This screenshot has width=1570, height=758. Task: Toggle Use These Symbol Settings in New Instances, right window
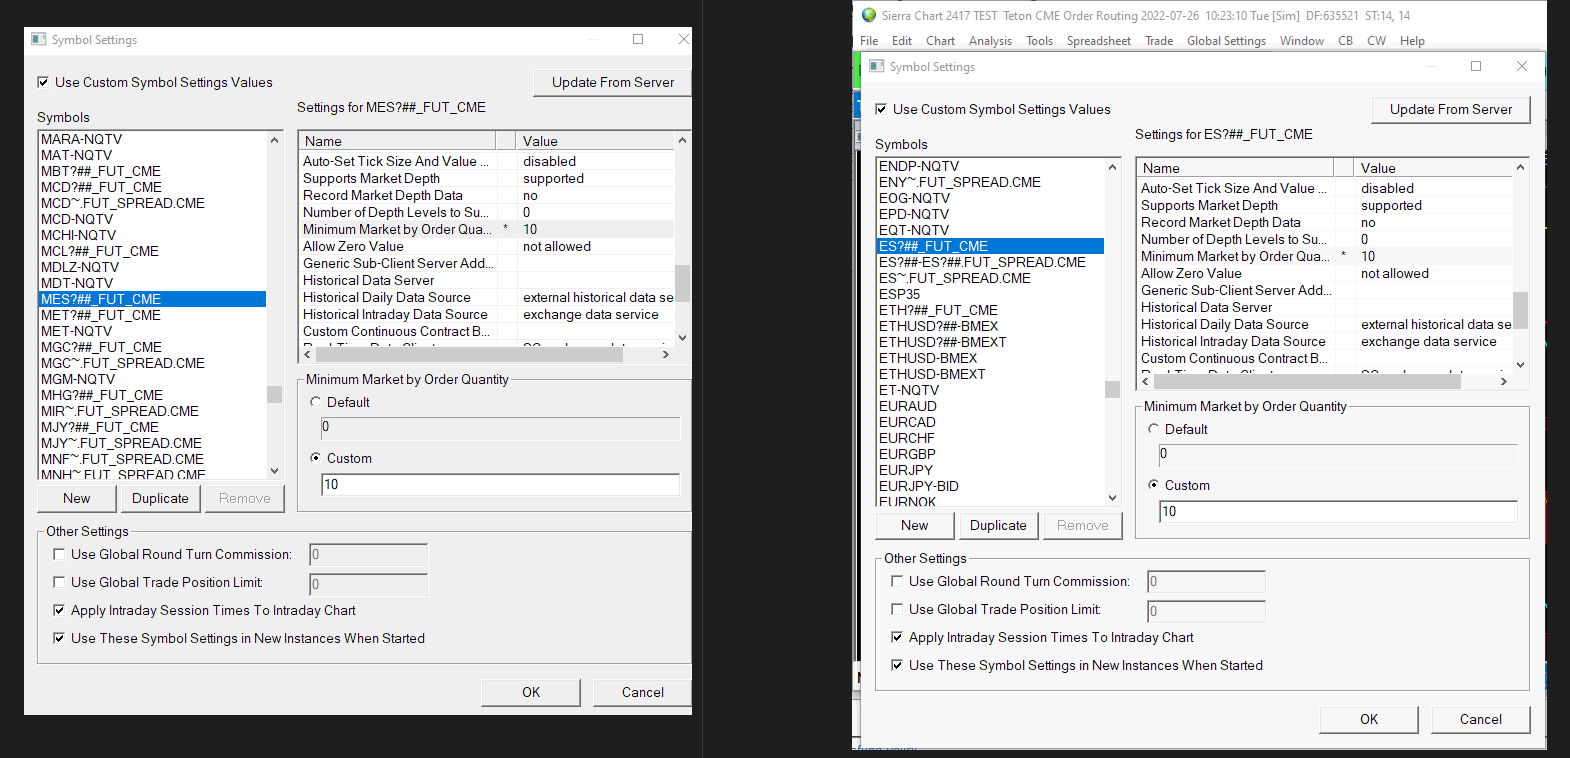point(897,665)
